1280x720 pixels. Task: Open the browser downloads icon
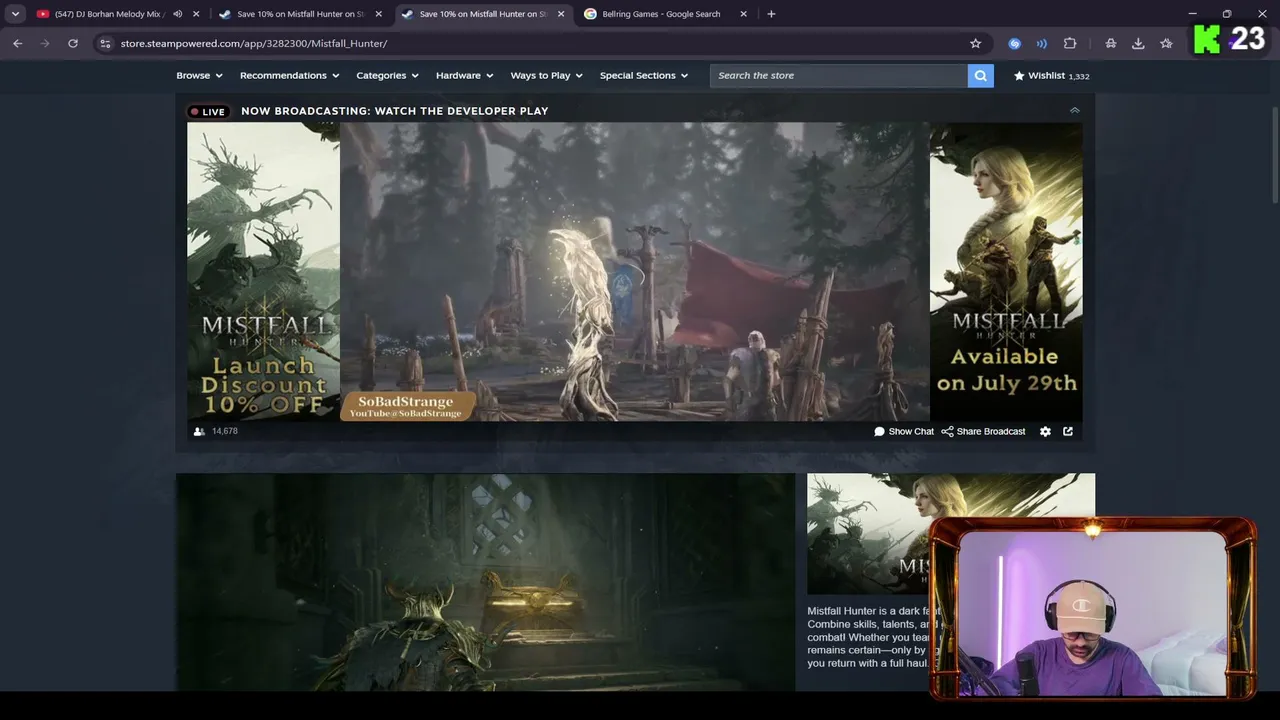pyautogui.click(x=1138, y=43)
